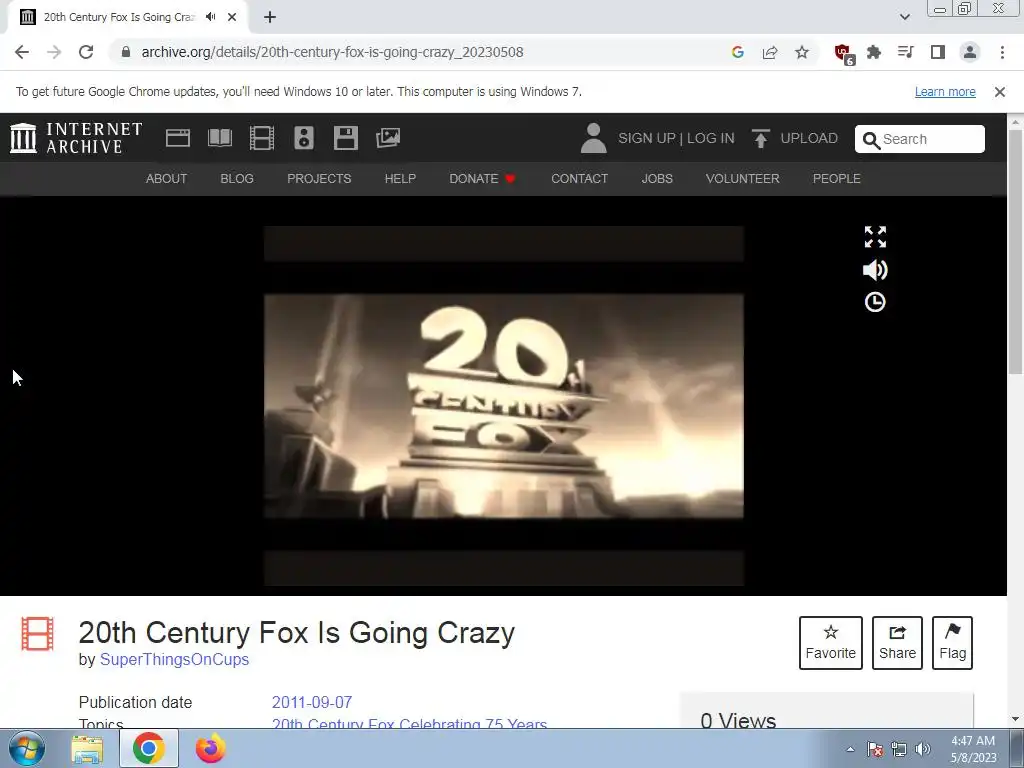The image size is (1024, 768).
Task: Open the HELP menu item
Action: pyautogui.click(x=400, y=178)
